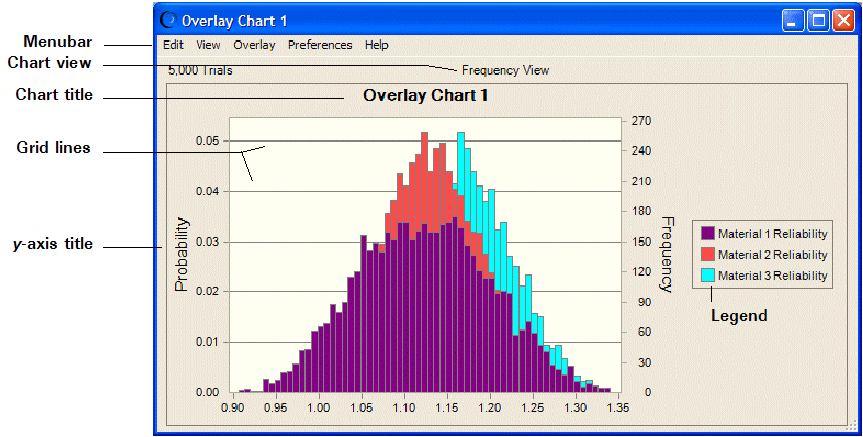Click the 1.25 x-axis value
Screen dimensions: 863x437
pos(533,407)
